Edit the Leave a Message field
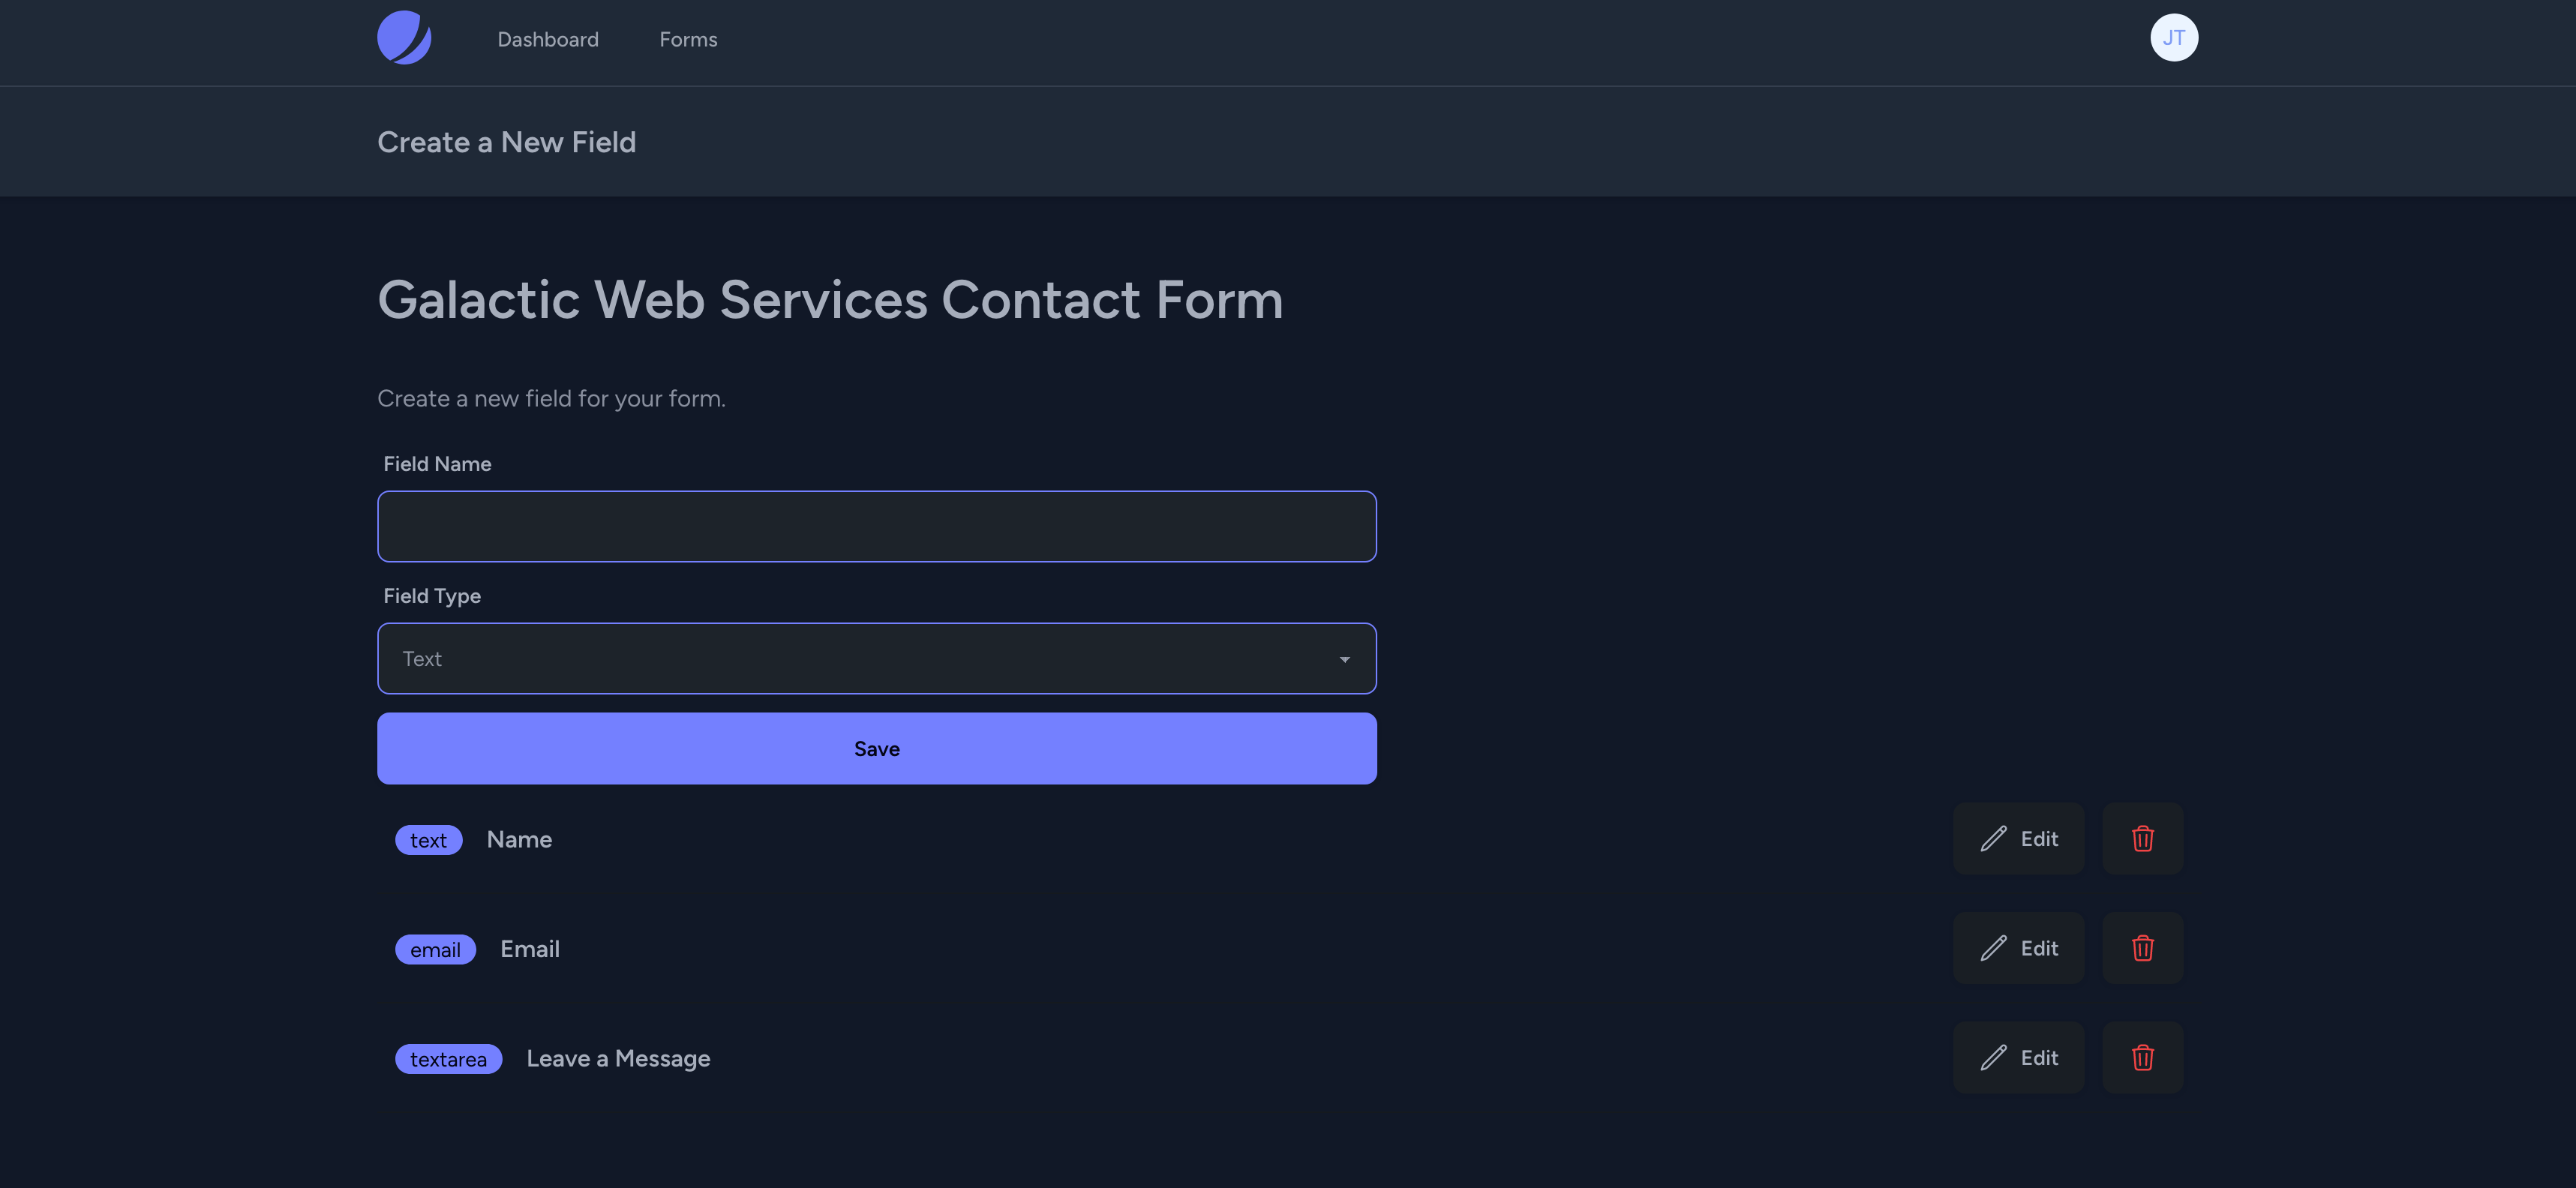This screenshot has width=2576, height=1188. pos(2018,1057)
